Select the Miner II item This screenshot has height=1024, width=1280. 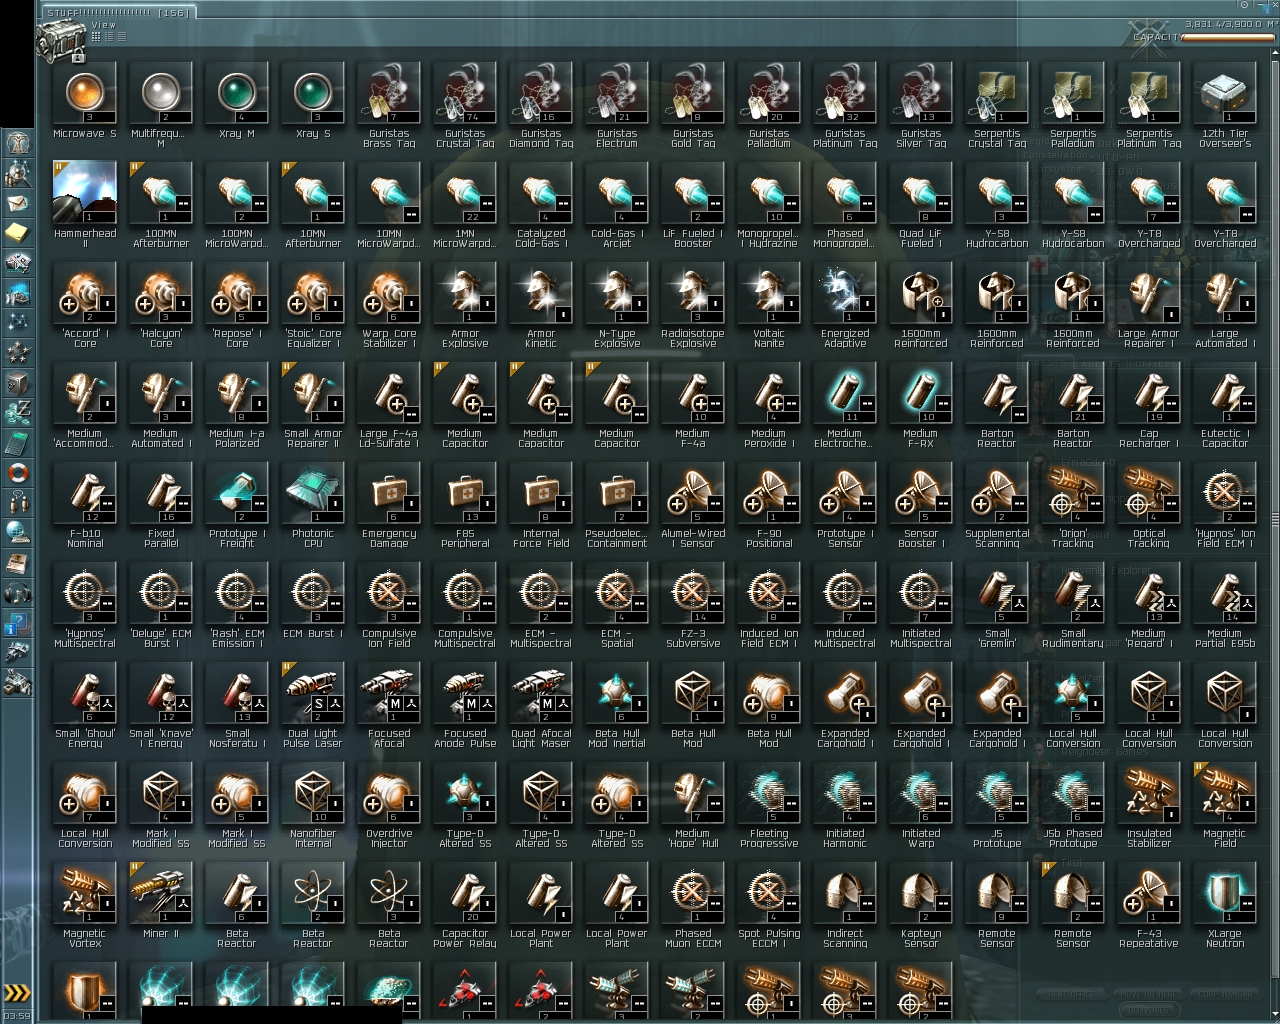[161, 901]
